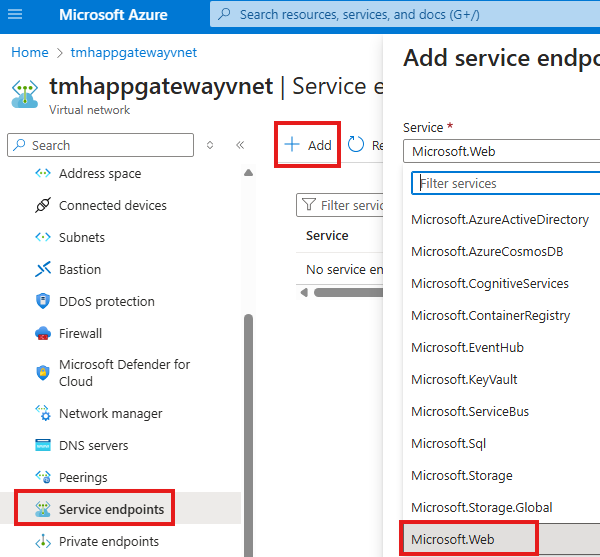Open Private endpoints menu item
This screenshot has width=600, height=557.
(109, 542)
